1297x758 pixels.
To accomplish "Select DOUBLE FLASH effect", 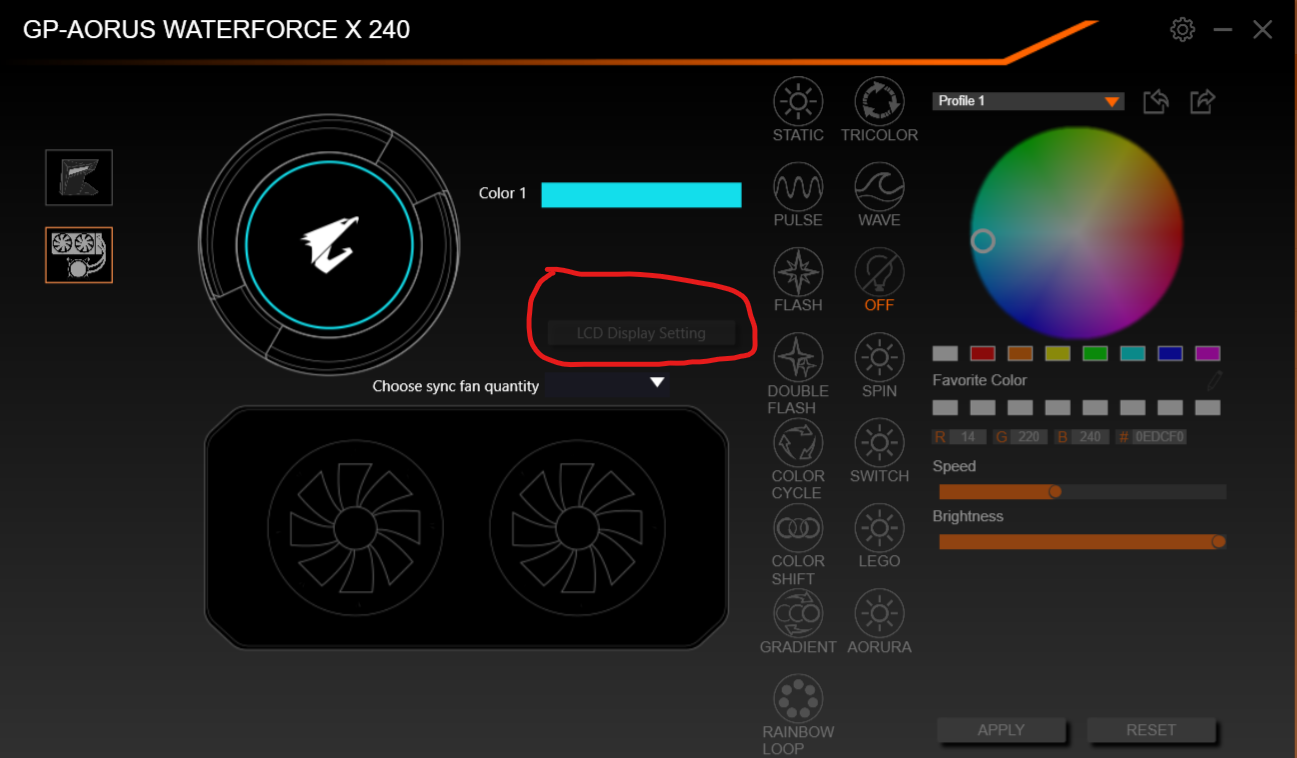I will (x=798, y=358).
